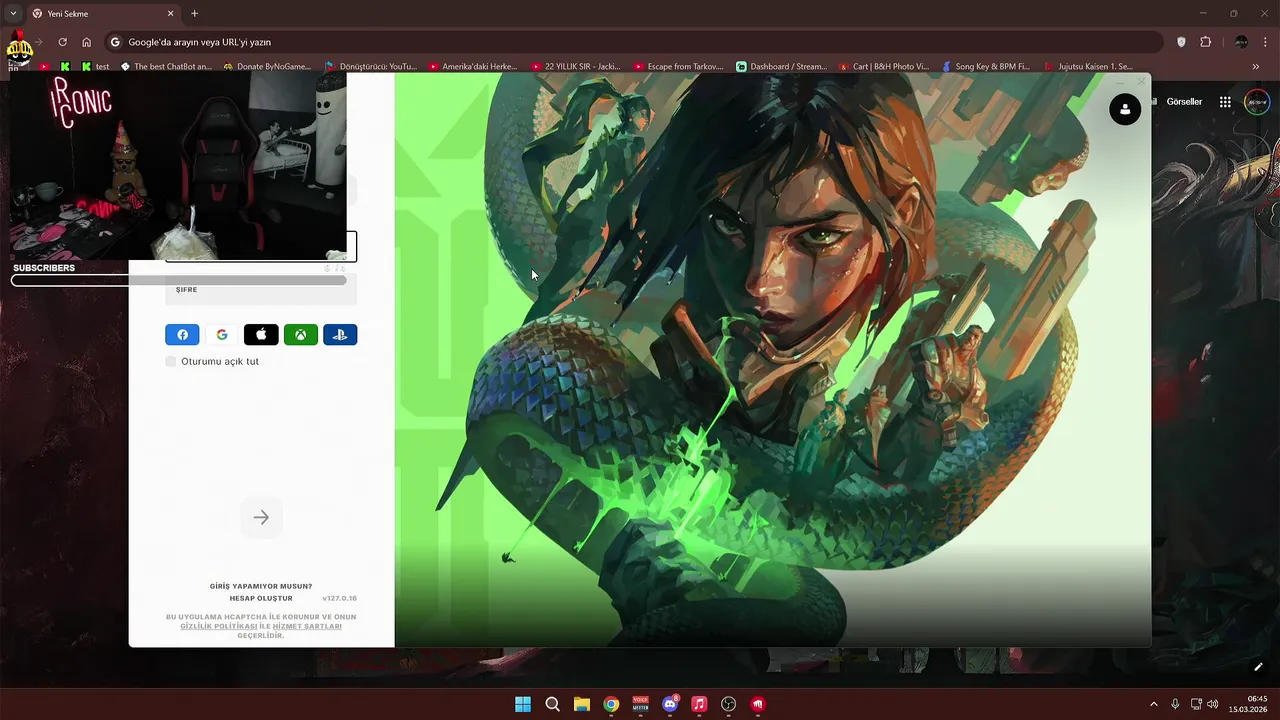Image resolution: width=1280 pixels, height=720 pixels.
Task: Click the ŞİFRE password field
Action: (x=261, y=289)
